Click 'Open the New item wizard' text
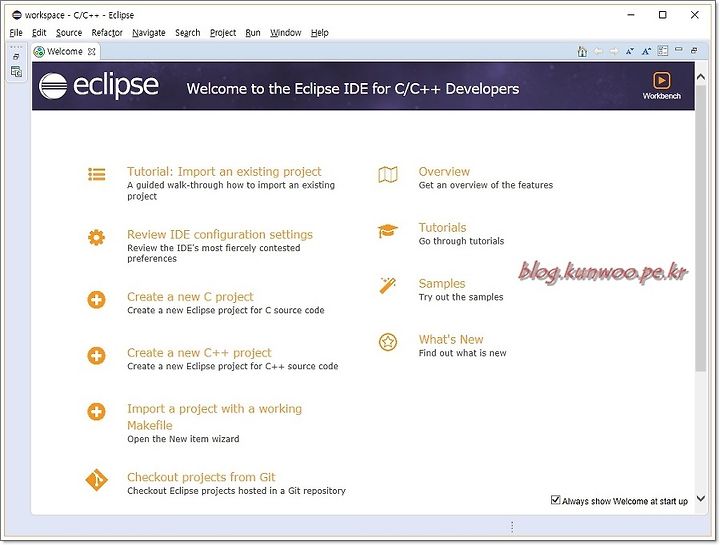This screenshot has width=720, height=545. click(x=183, y=439)
